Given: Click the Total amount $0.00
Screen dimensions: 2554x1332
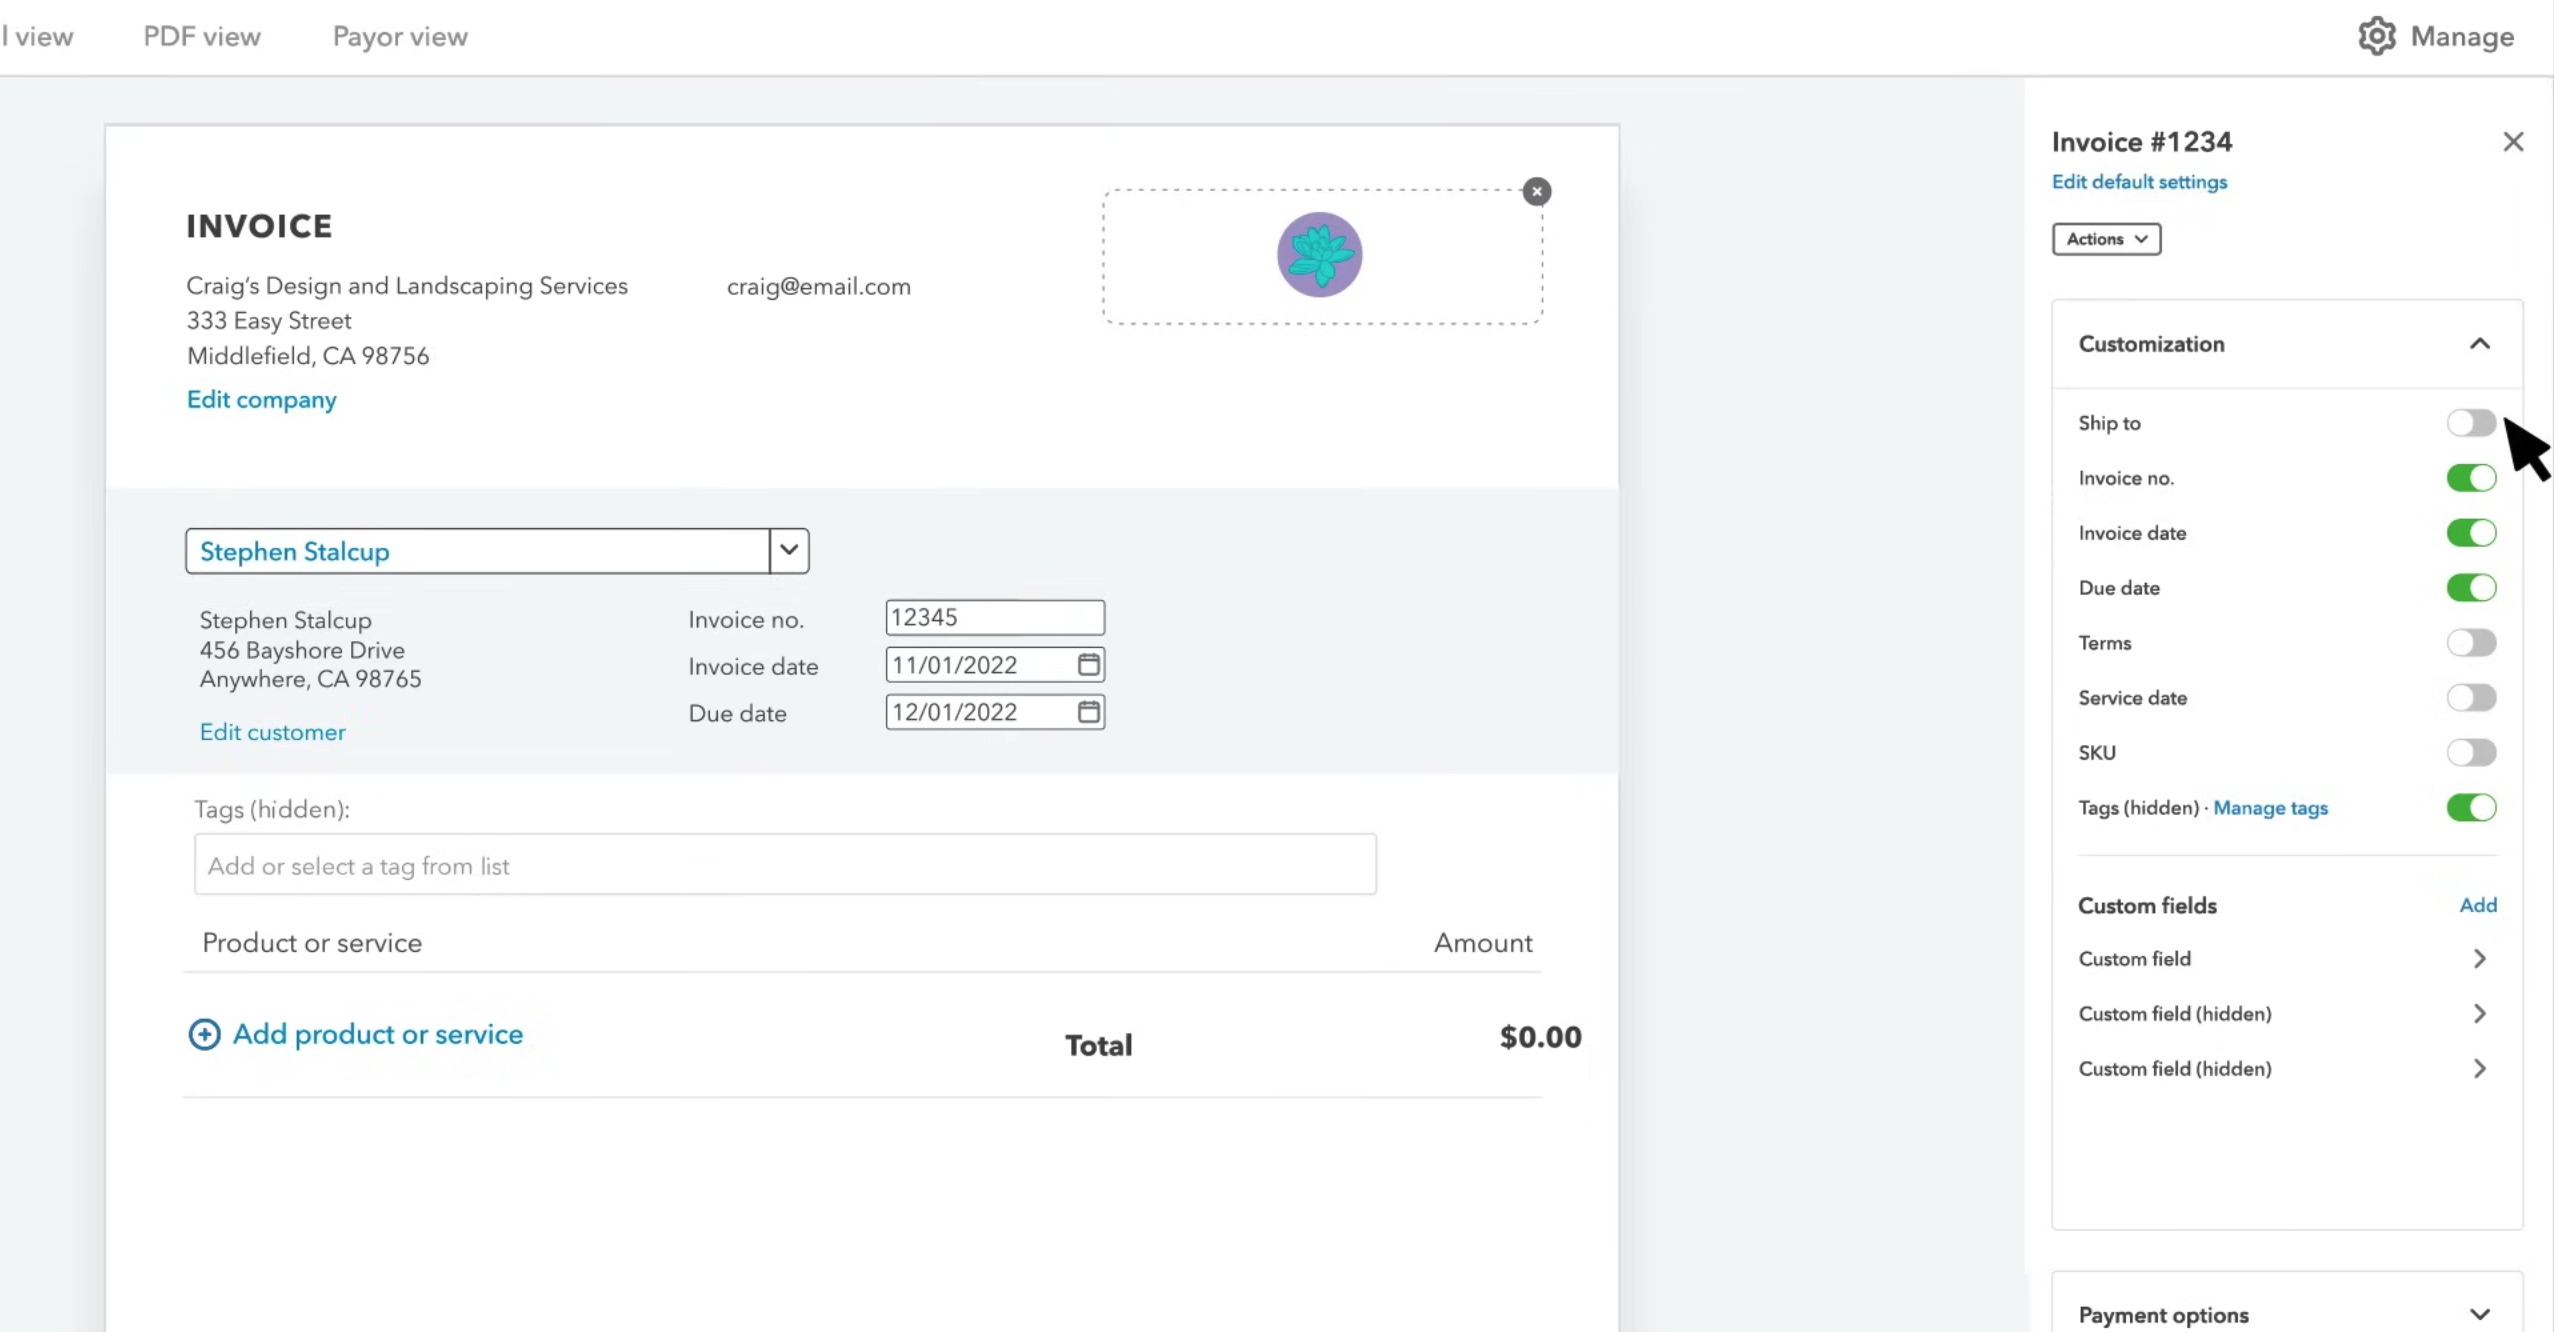Looking at the screenshot, I should click(x=1541, y=1037).
